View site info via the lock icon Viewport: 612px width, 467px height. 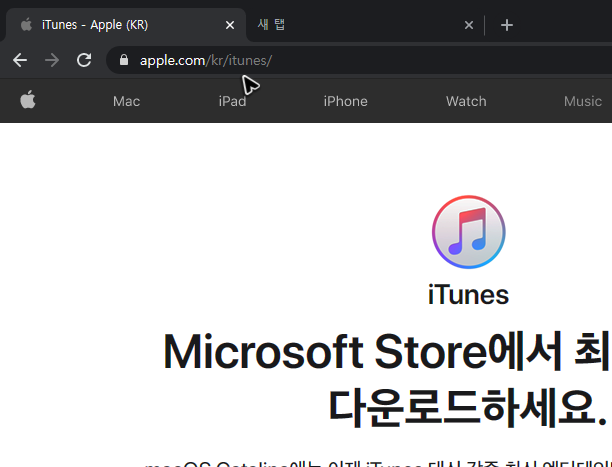(124, 60)
